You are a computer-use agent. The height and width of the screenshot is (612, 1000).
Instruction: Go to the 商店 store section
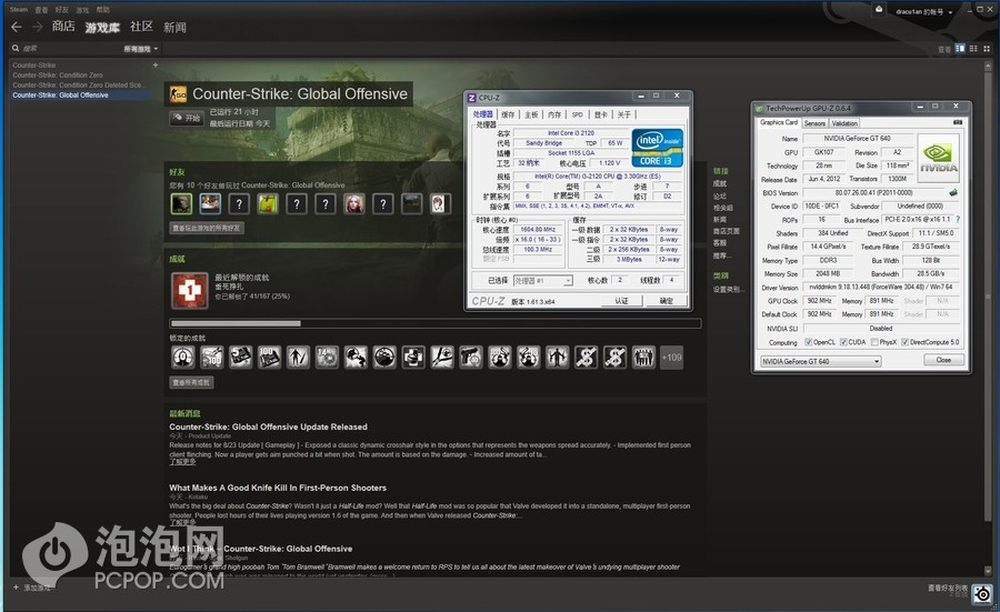point(63,26)
